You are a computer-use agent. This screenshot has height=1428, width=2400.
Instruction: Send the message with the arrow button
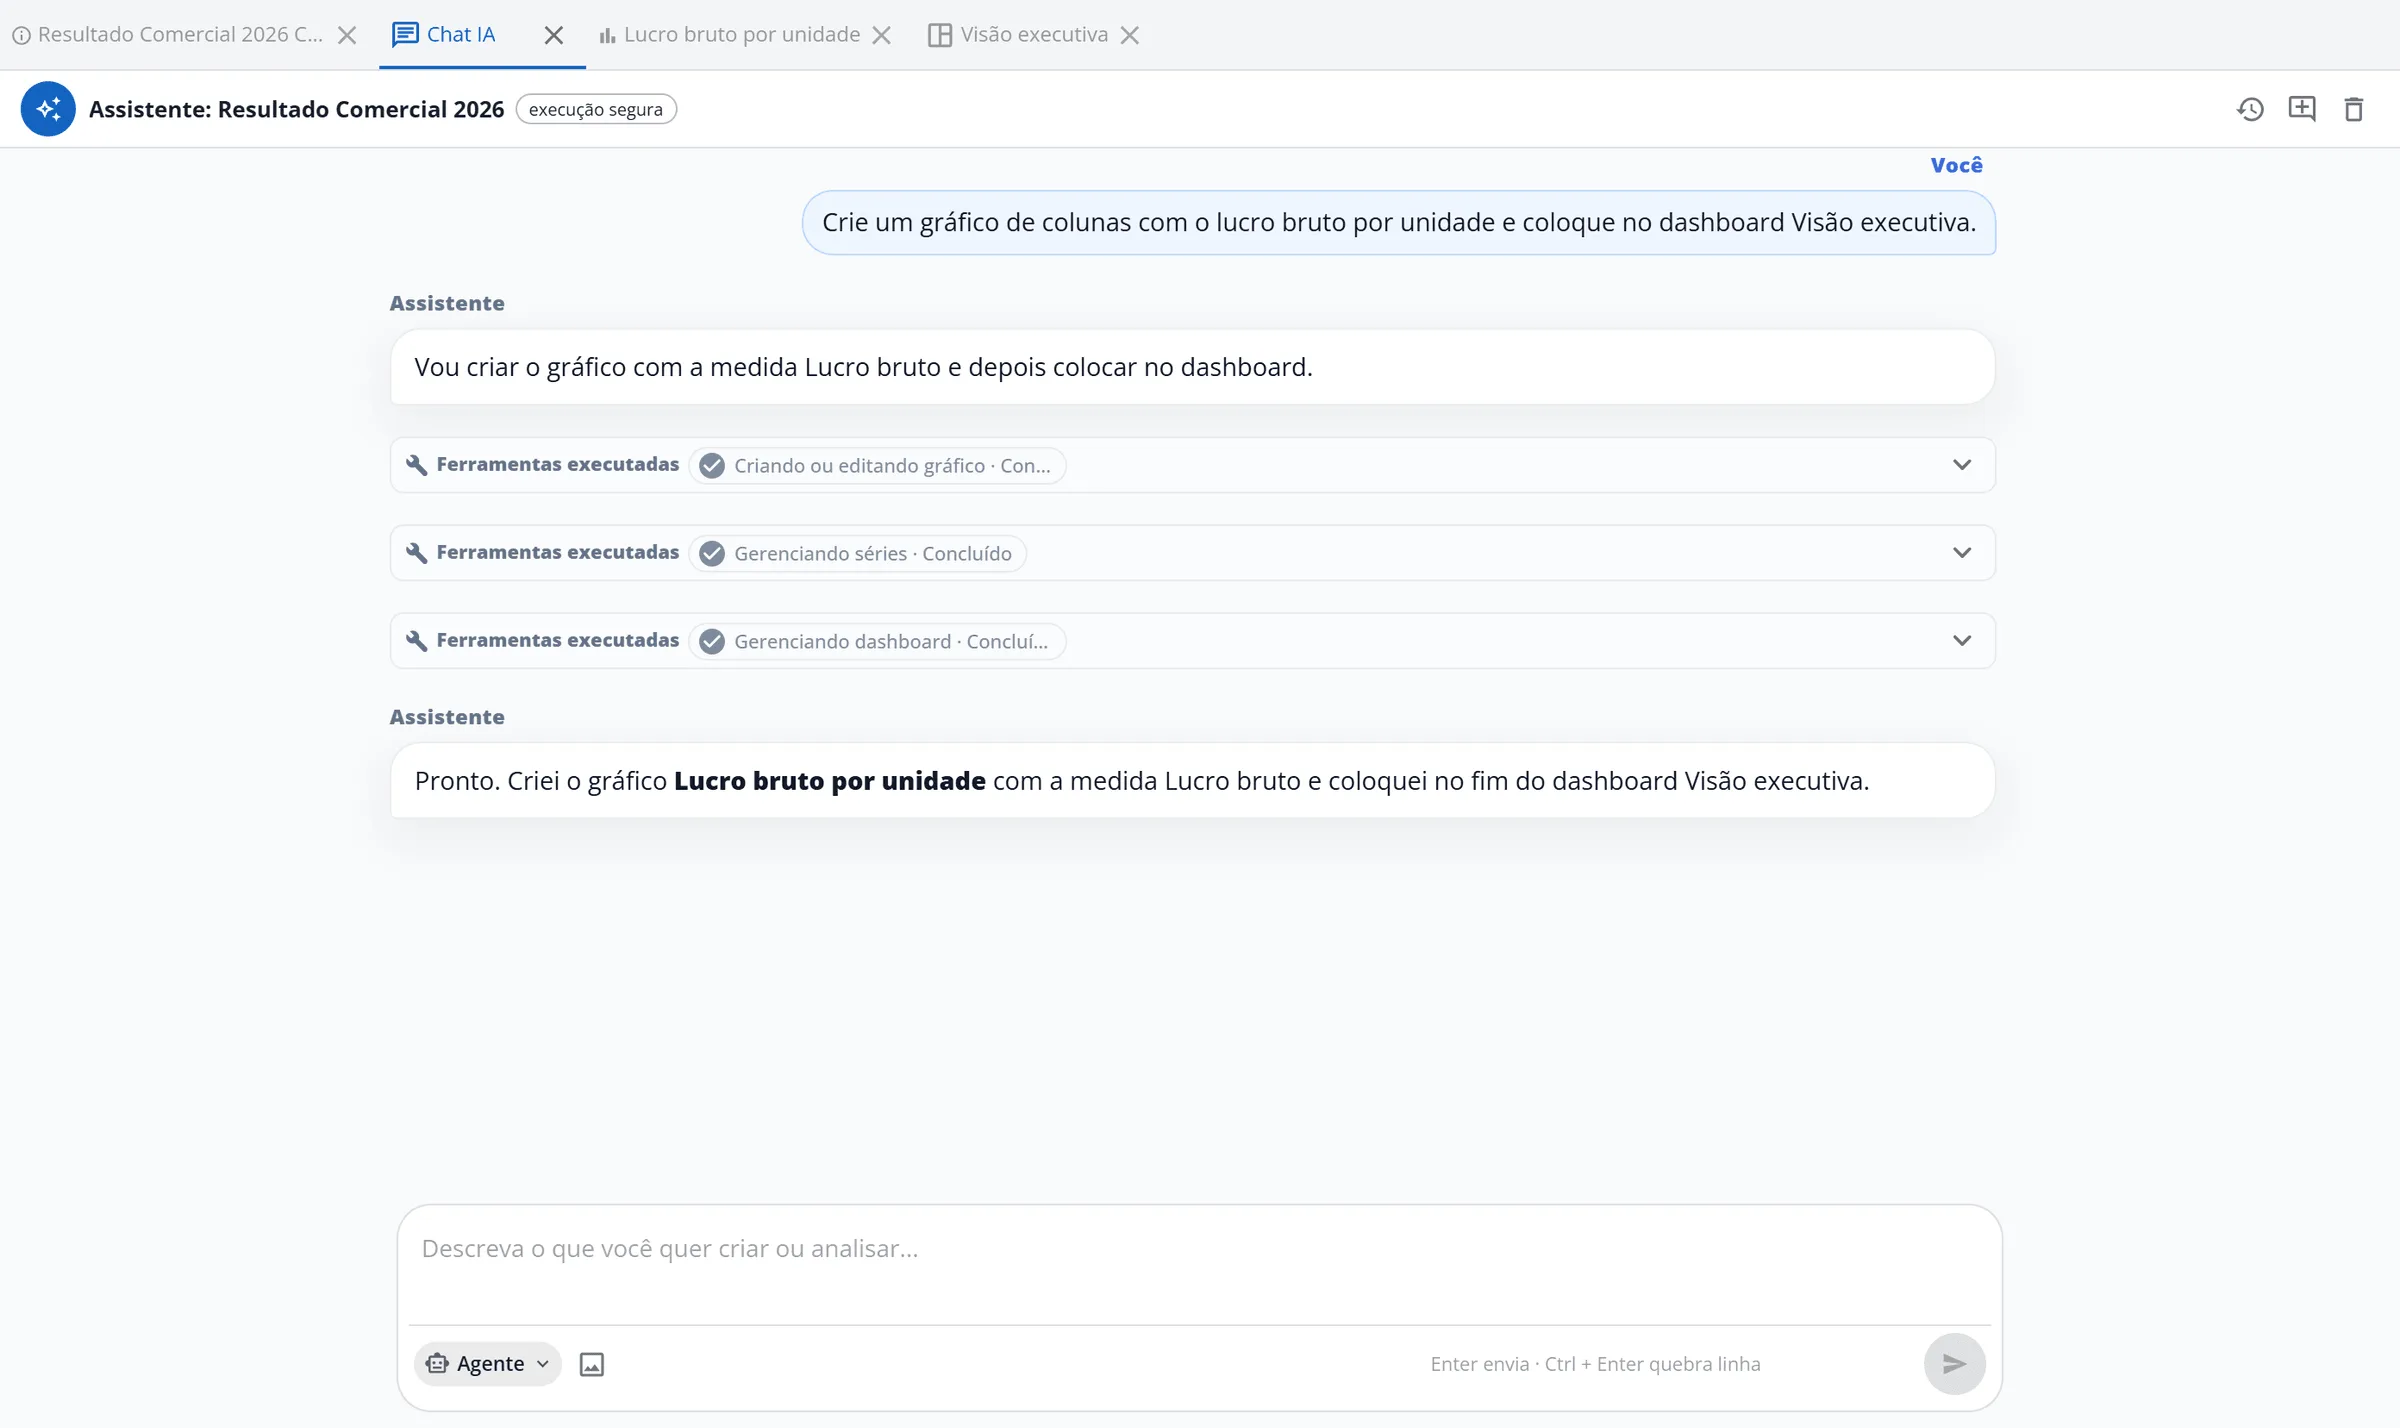coord(1954,1364)
